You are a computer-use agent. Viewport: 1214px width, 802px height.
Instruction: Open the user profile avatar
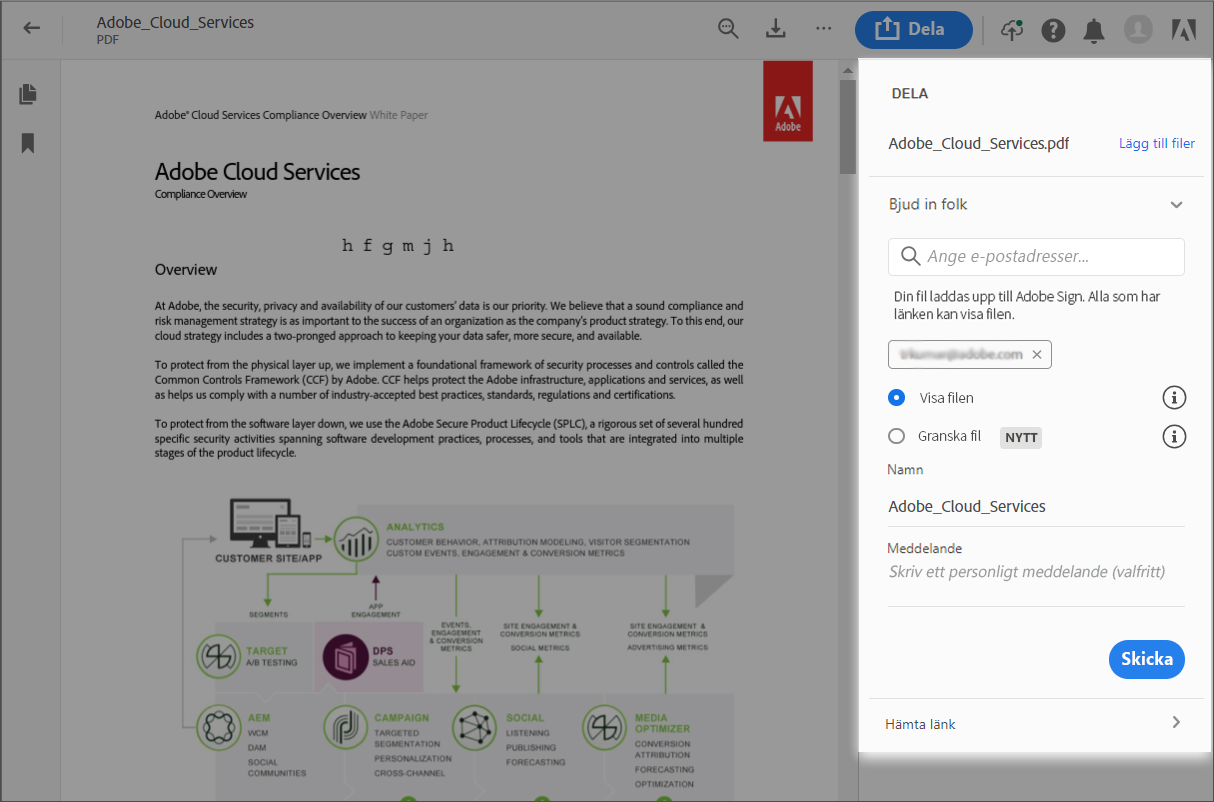coord(1138,30)
